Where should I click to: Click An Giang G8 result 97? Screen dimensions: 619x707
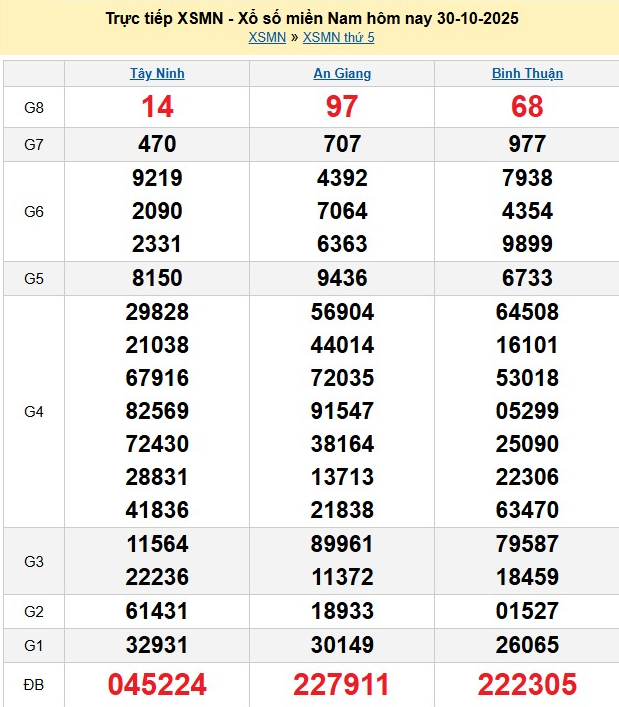[x=342, y=107]
